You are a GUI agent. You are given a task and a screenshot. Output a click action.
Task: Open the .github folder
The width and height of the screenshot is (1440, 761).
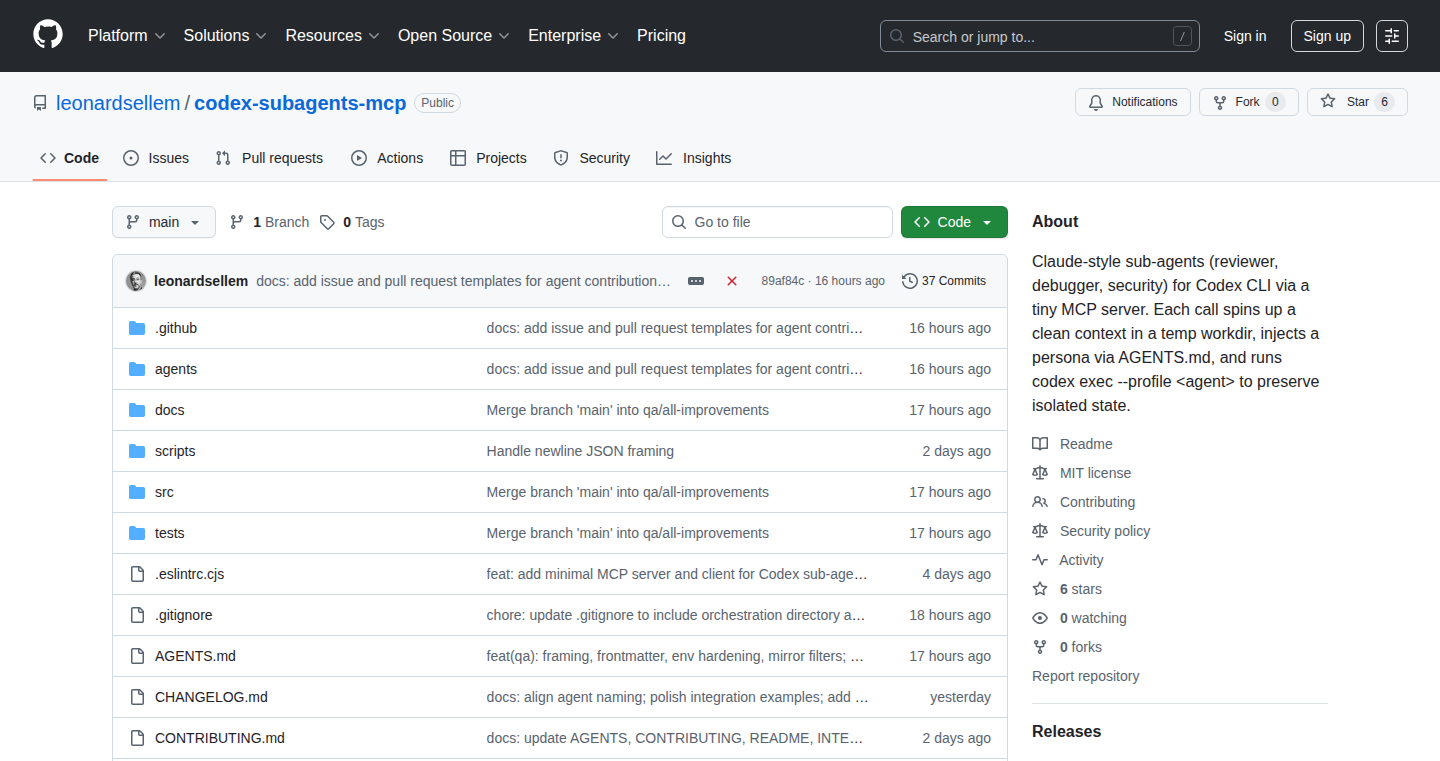coord(176,328)
